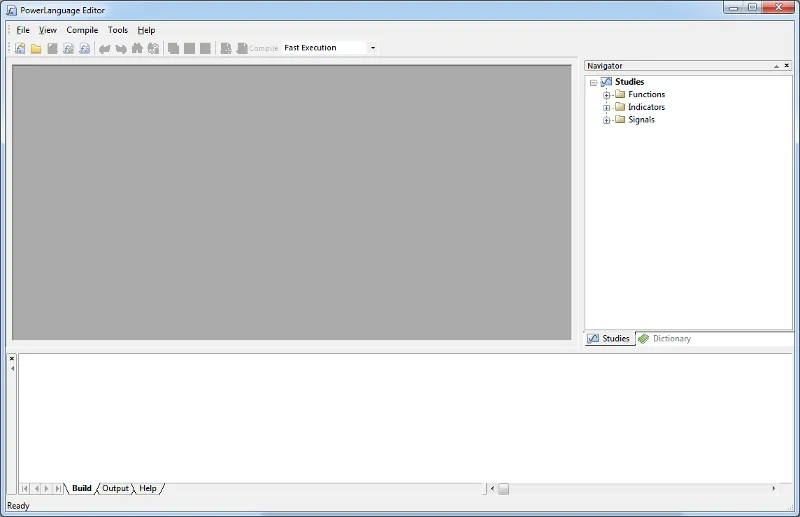The width and height of the screenshot is (800, 517).
Task: Click the output scrollbar right arrow
Action: (773, 489)
